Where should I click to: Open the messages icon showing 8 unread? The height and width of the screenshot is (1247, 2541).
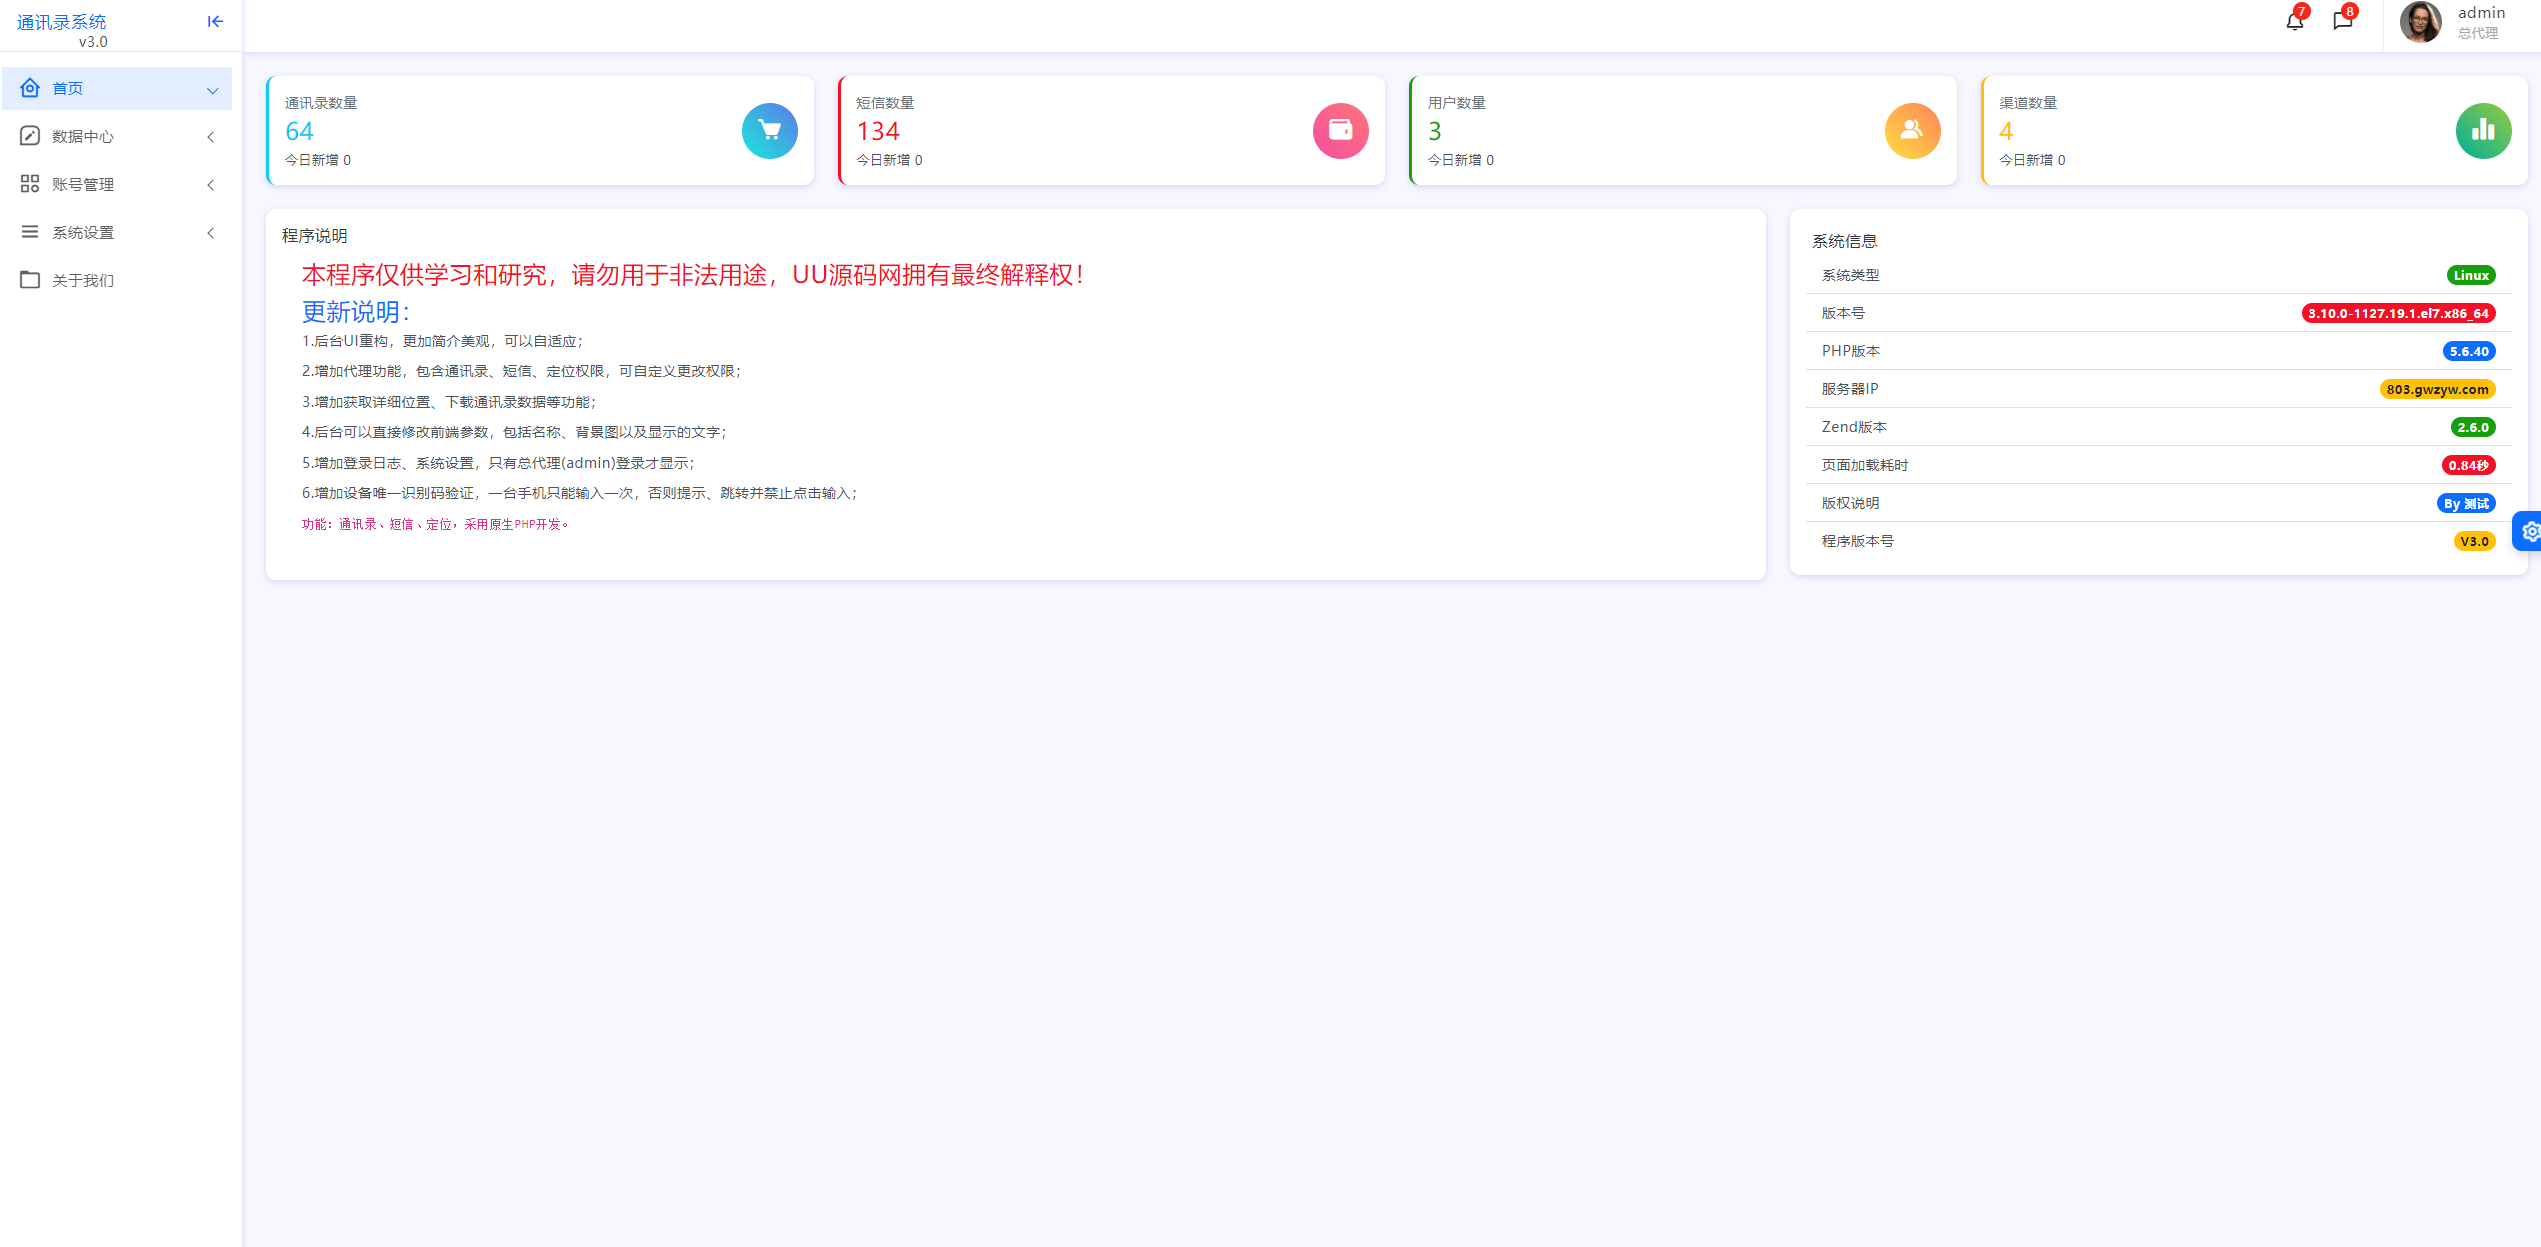pos(2342,20)
